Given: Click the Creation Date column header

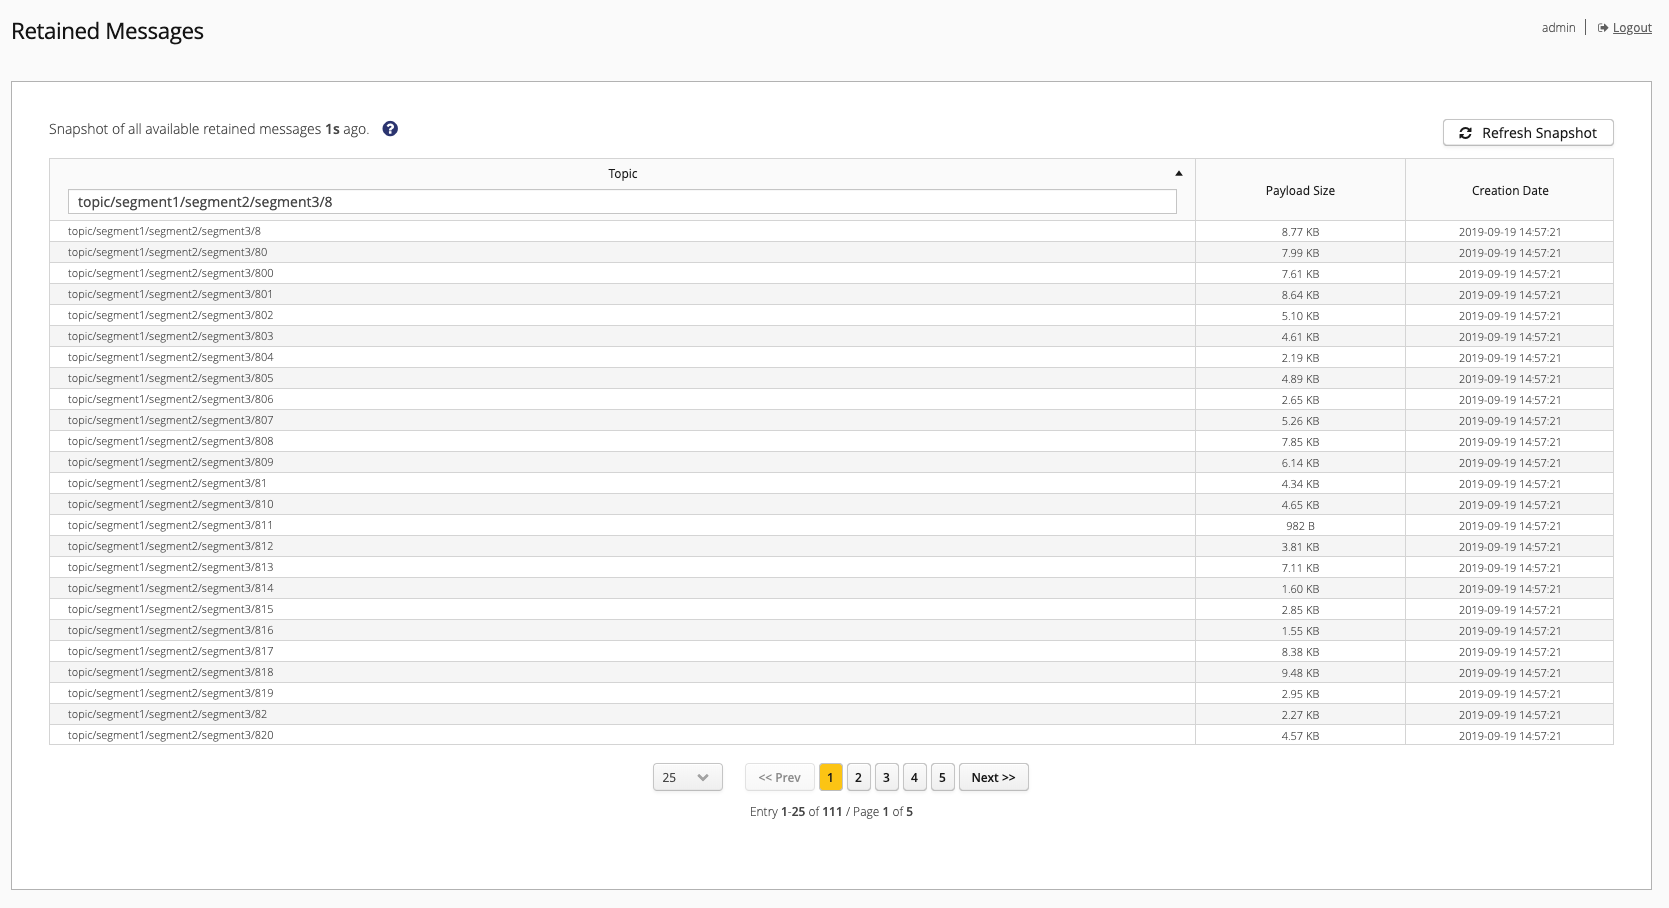Looking at the screenshot, I should 1509,191.
